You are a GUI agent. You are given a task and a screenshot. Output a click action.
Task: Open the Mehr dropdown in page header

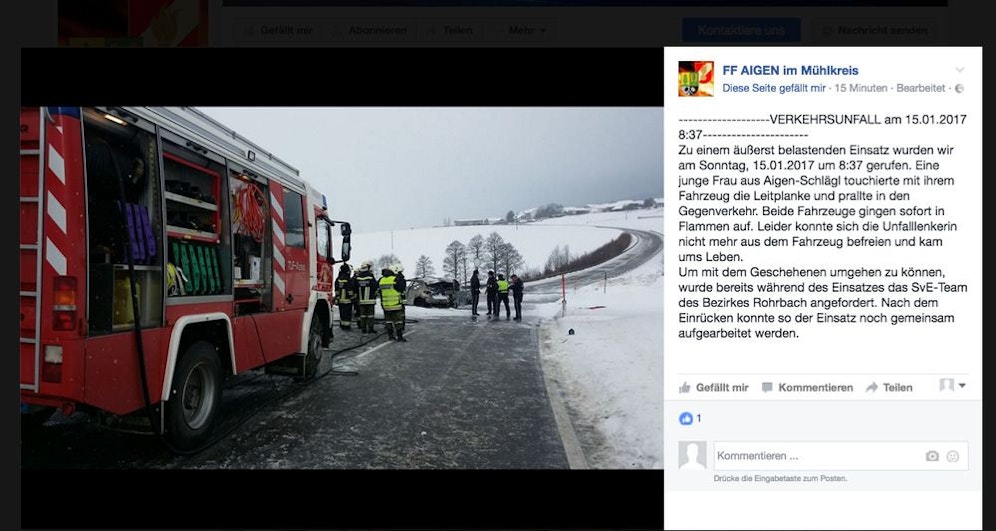(x=527, y=30)
